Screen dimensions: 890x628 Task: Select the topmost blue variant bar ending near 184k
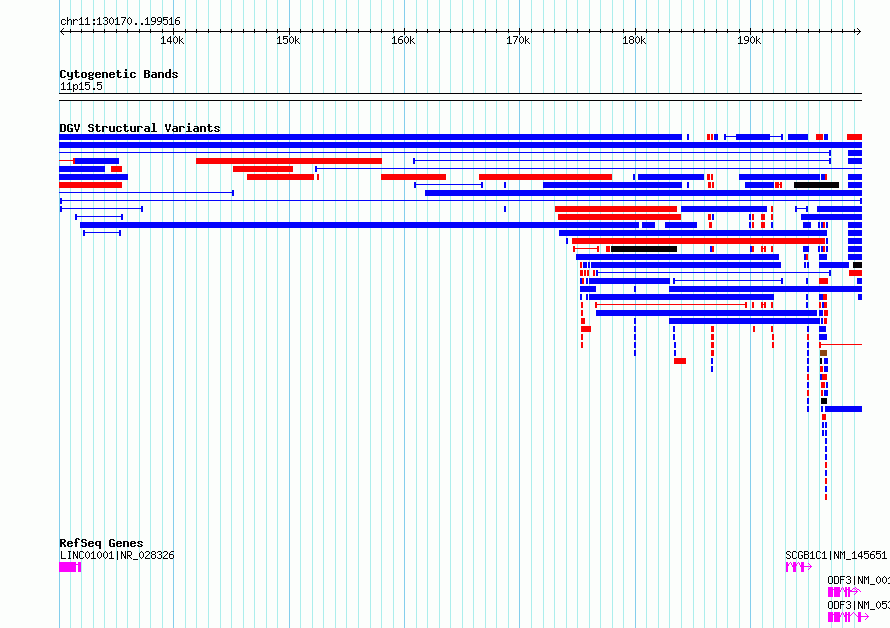point(370,137)
